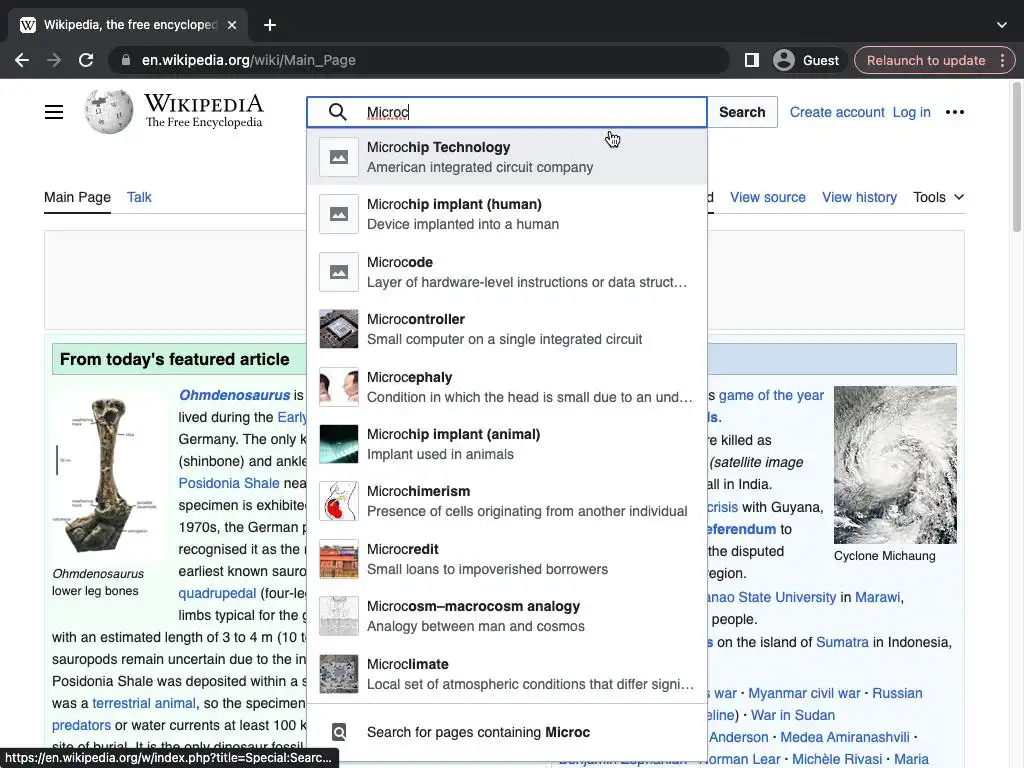The image size is (1024, 768).
Task: Close the Wikipedia browser tab
Action: [x=232, y=25]
